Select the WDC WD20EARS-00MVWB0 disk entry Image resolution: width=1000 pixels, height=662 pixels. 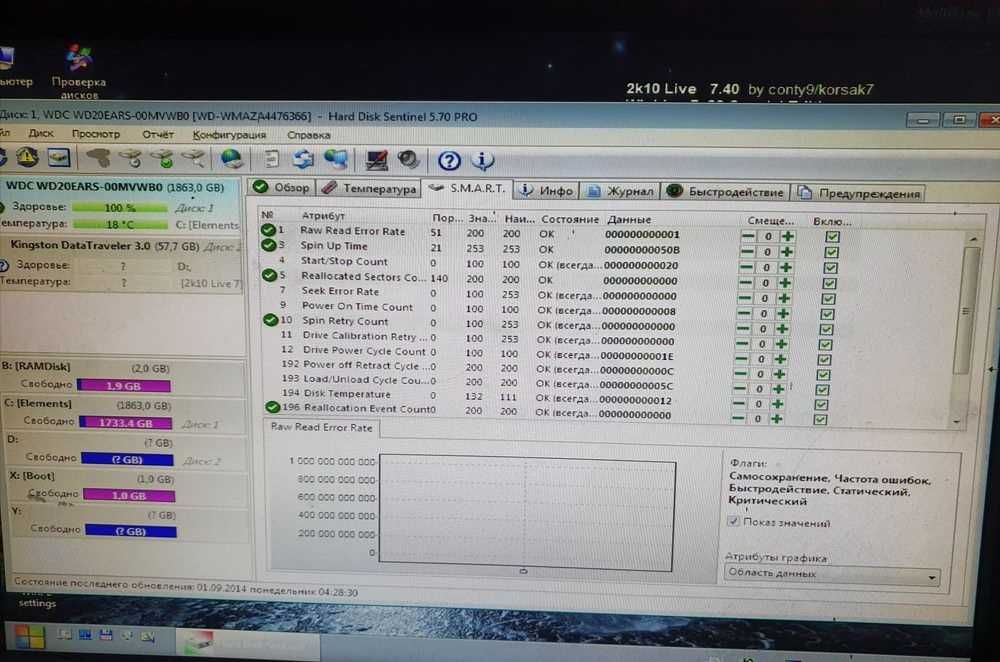coord(121,206)
